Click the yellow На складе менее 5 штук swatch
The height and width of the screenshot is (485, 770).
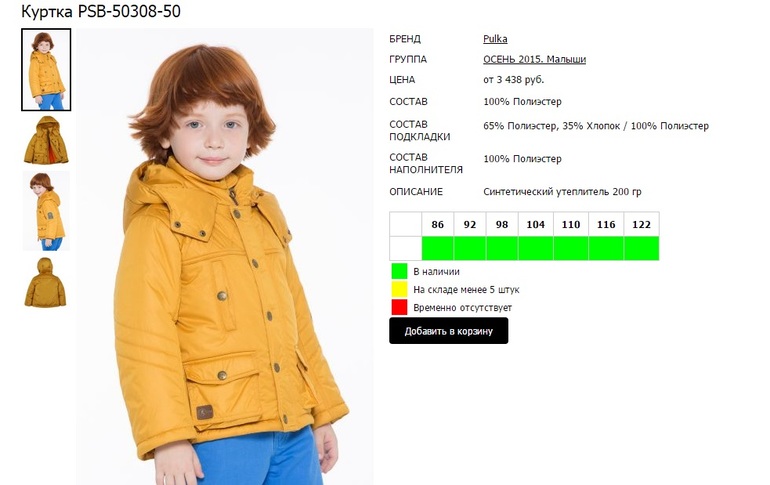[399, 289]
